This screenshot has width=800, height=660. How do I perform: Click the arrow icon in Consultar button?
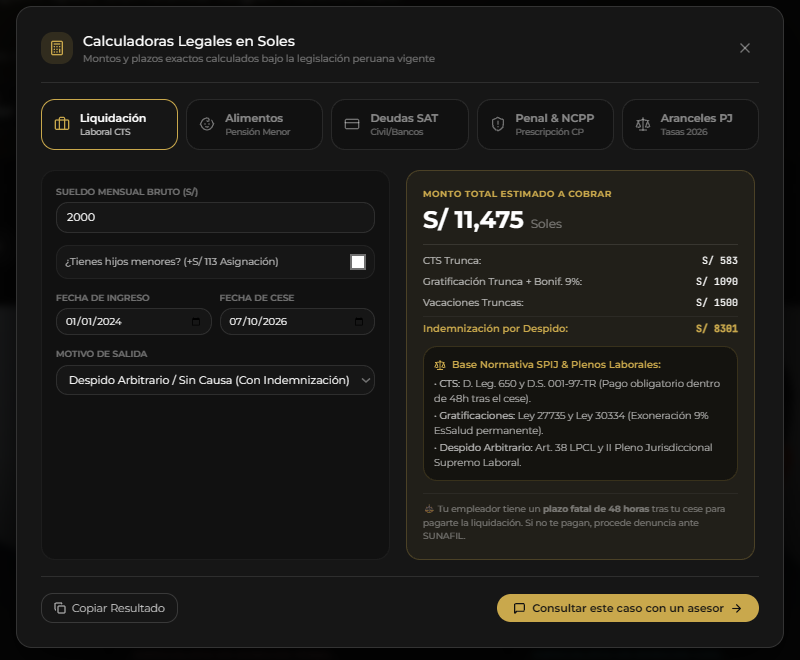(x=737, y=608)
